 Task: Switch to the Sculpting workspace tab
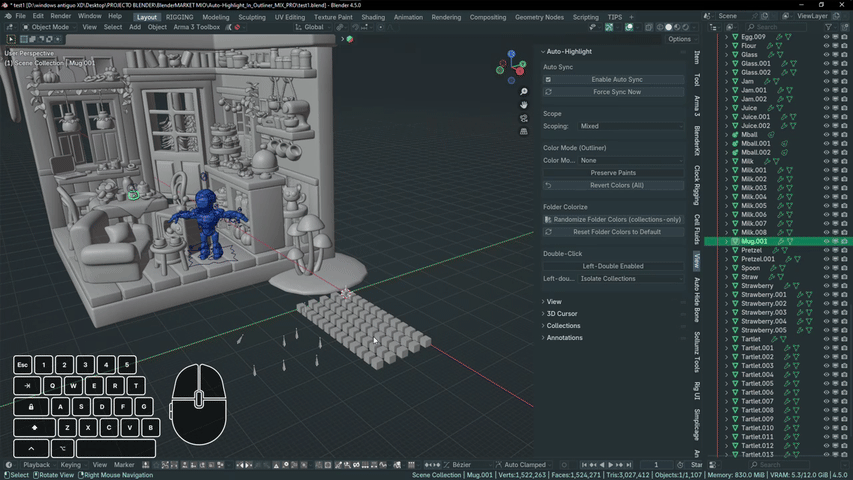point(252,17)
